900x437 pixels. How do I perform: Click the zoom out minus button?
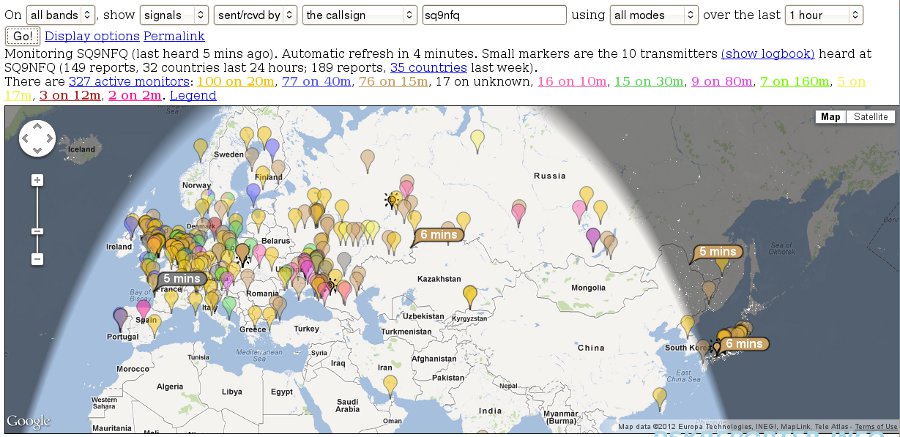click(37, 259)
